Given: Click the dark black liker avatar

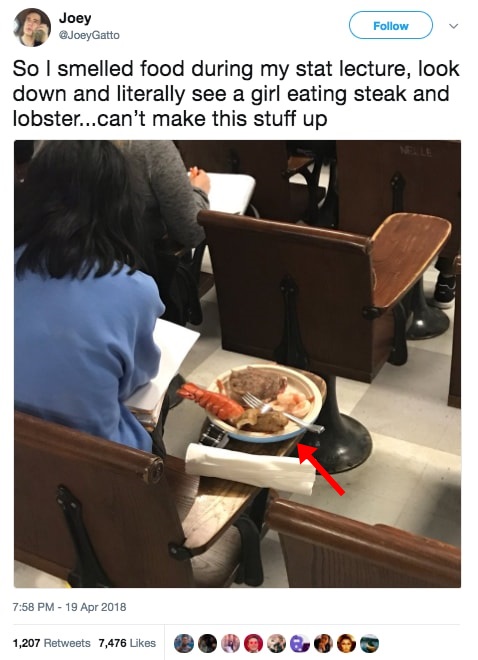Looking at the screenshot, I should tap(207, 643).
